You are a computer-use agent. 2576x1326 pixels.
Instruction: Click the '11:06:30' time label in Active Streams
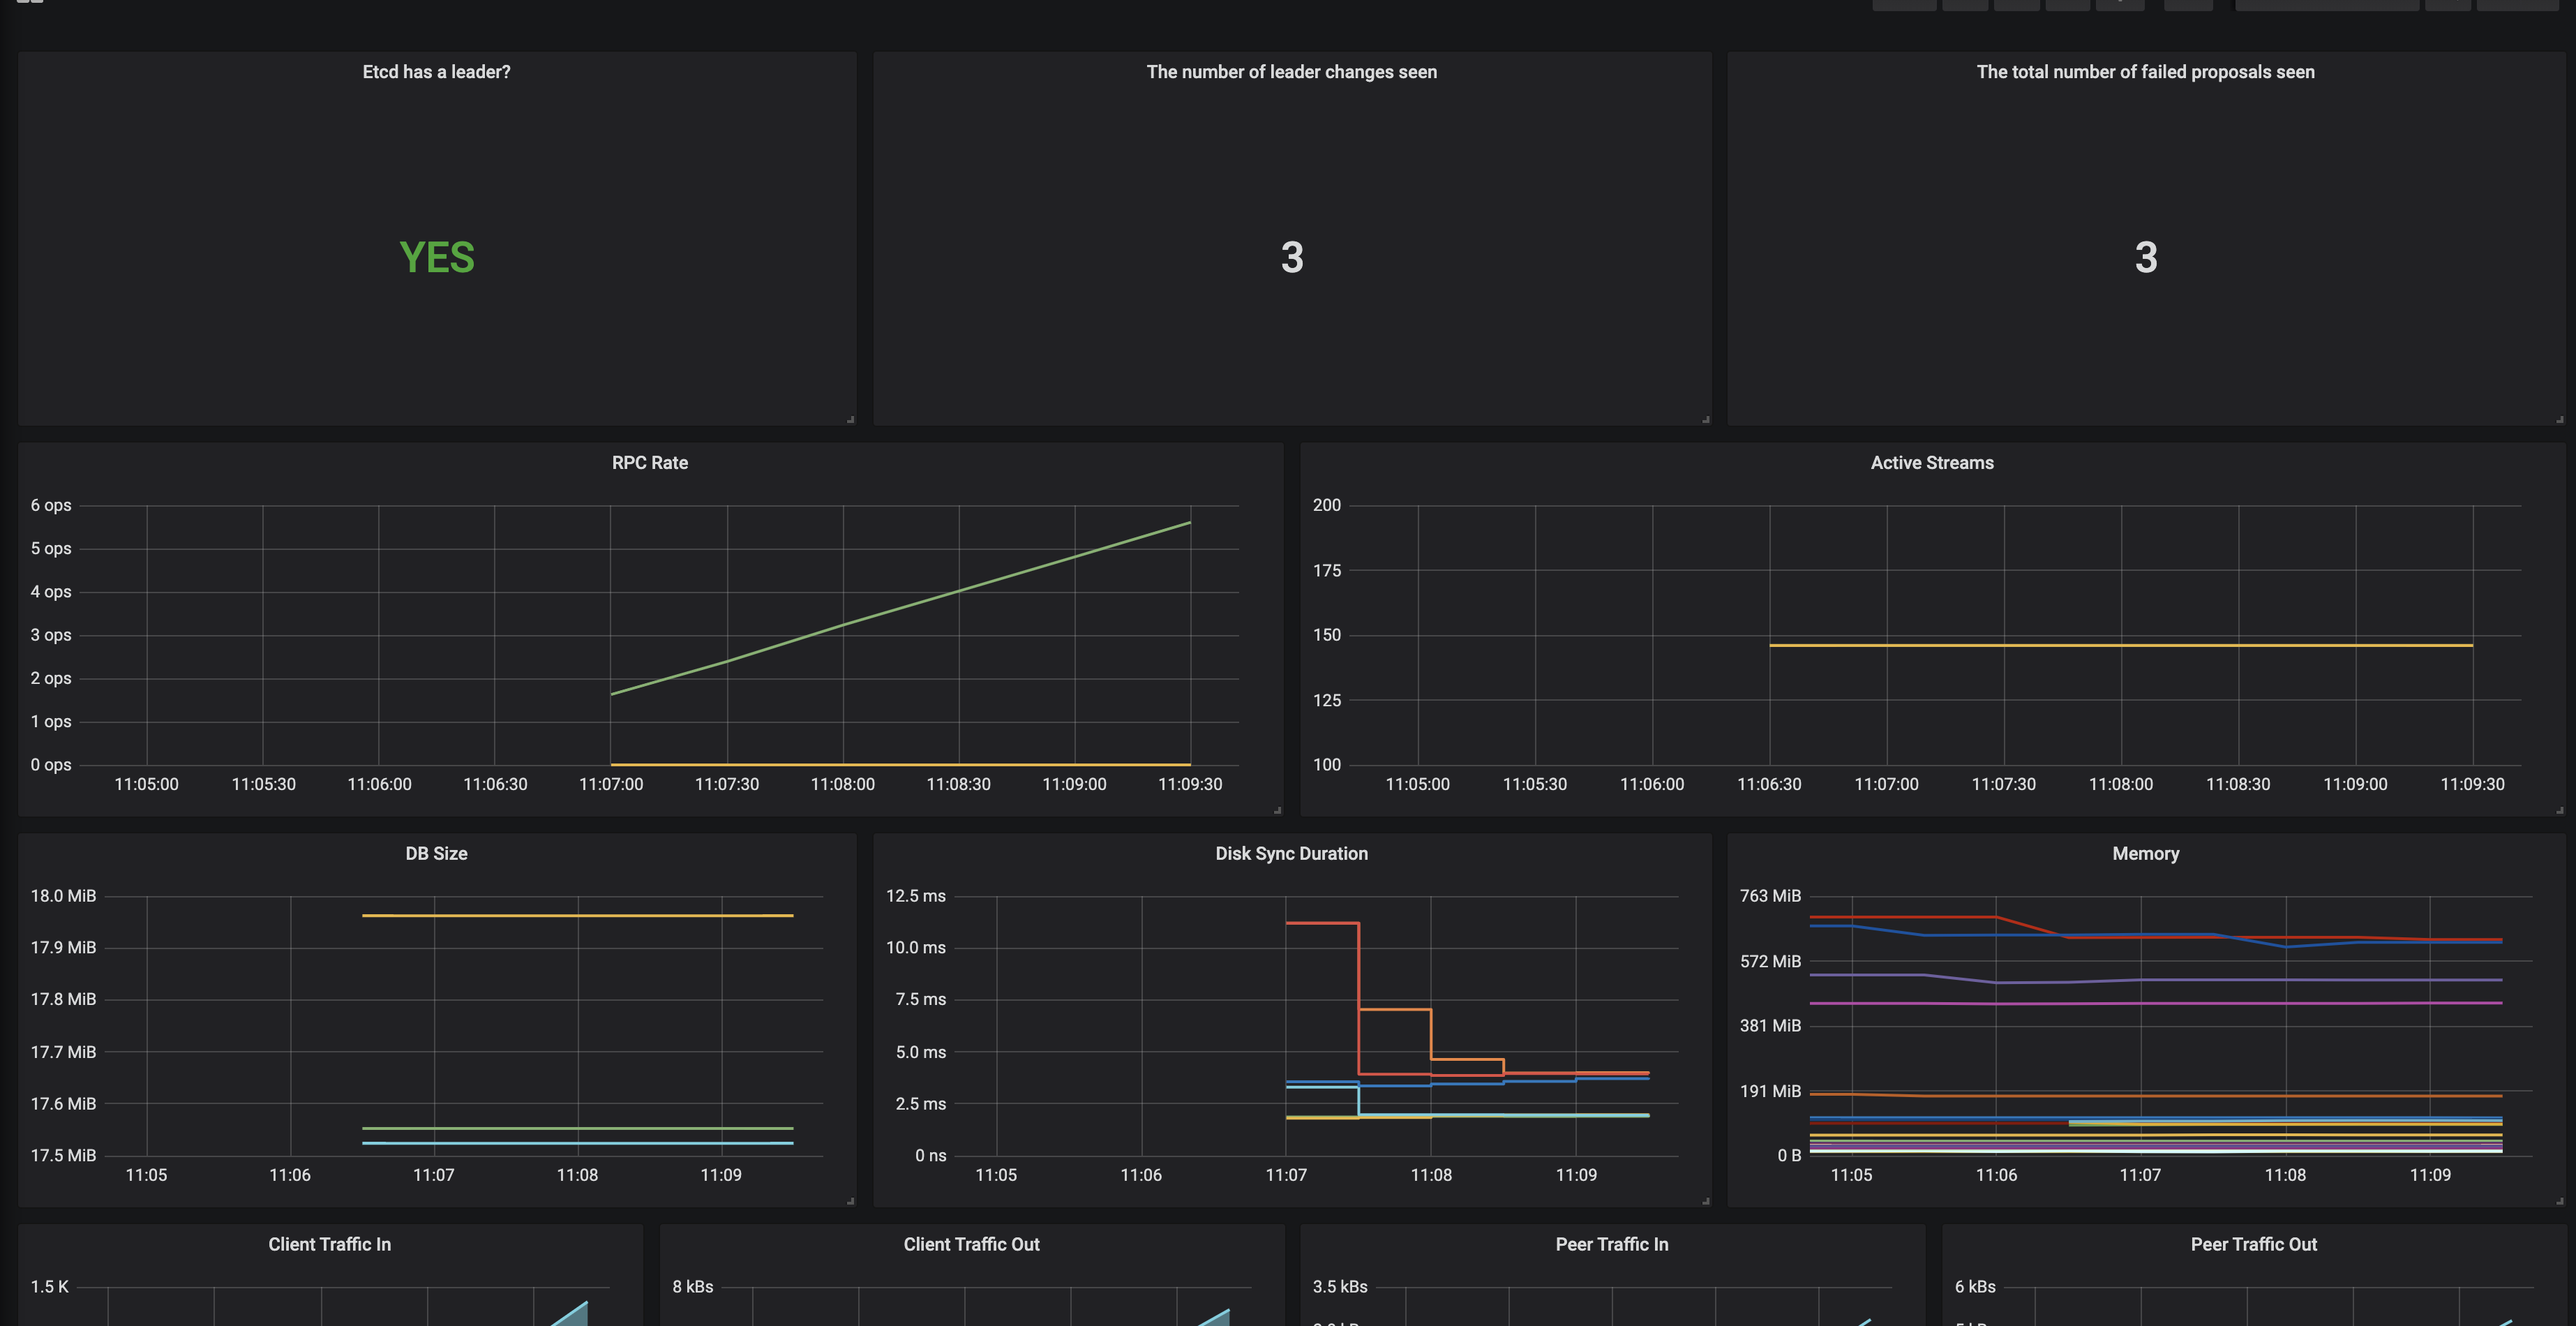pos(1769,784)
